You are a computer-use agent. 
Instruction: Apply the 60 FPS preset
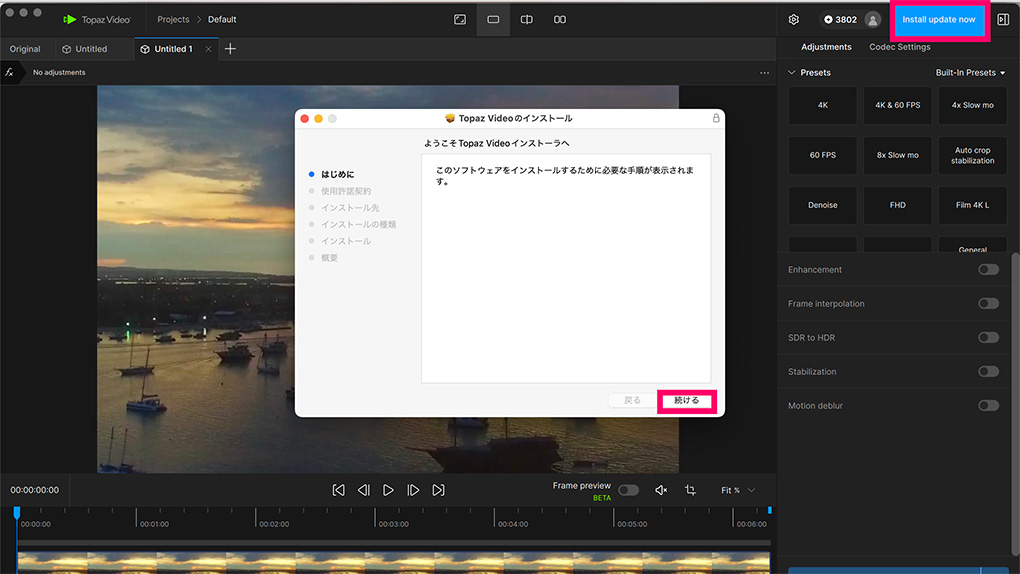[x=822, y=155]
